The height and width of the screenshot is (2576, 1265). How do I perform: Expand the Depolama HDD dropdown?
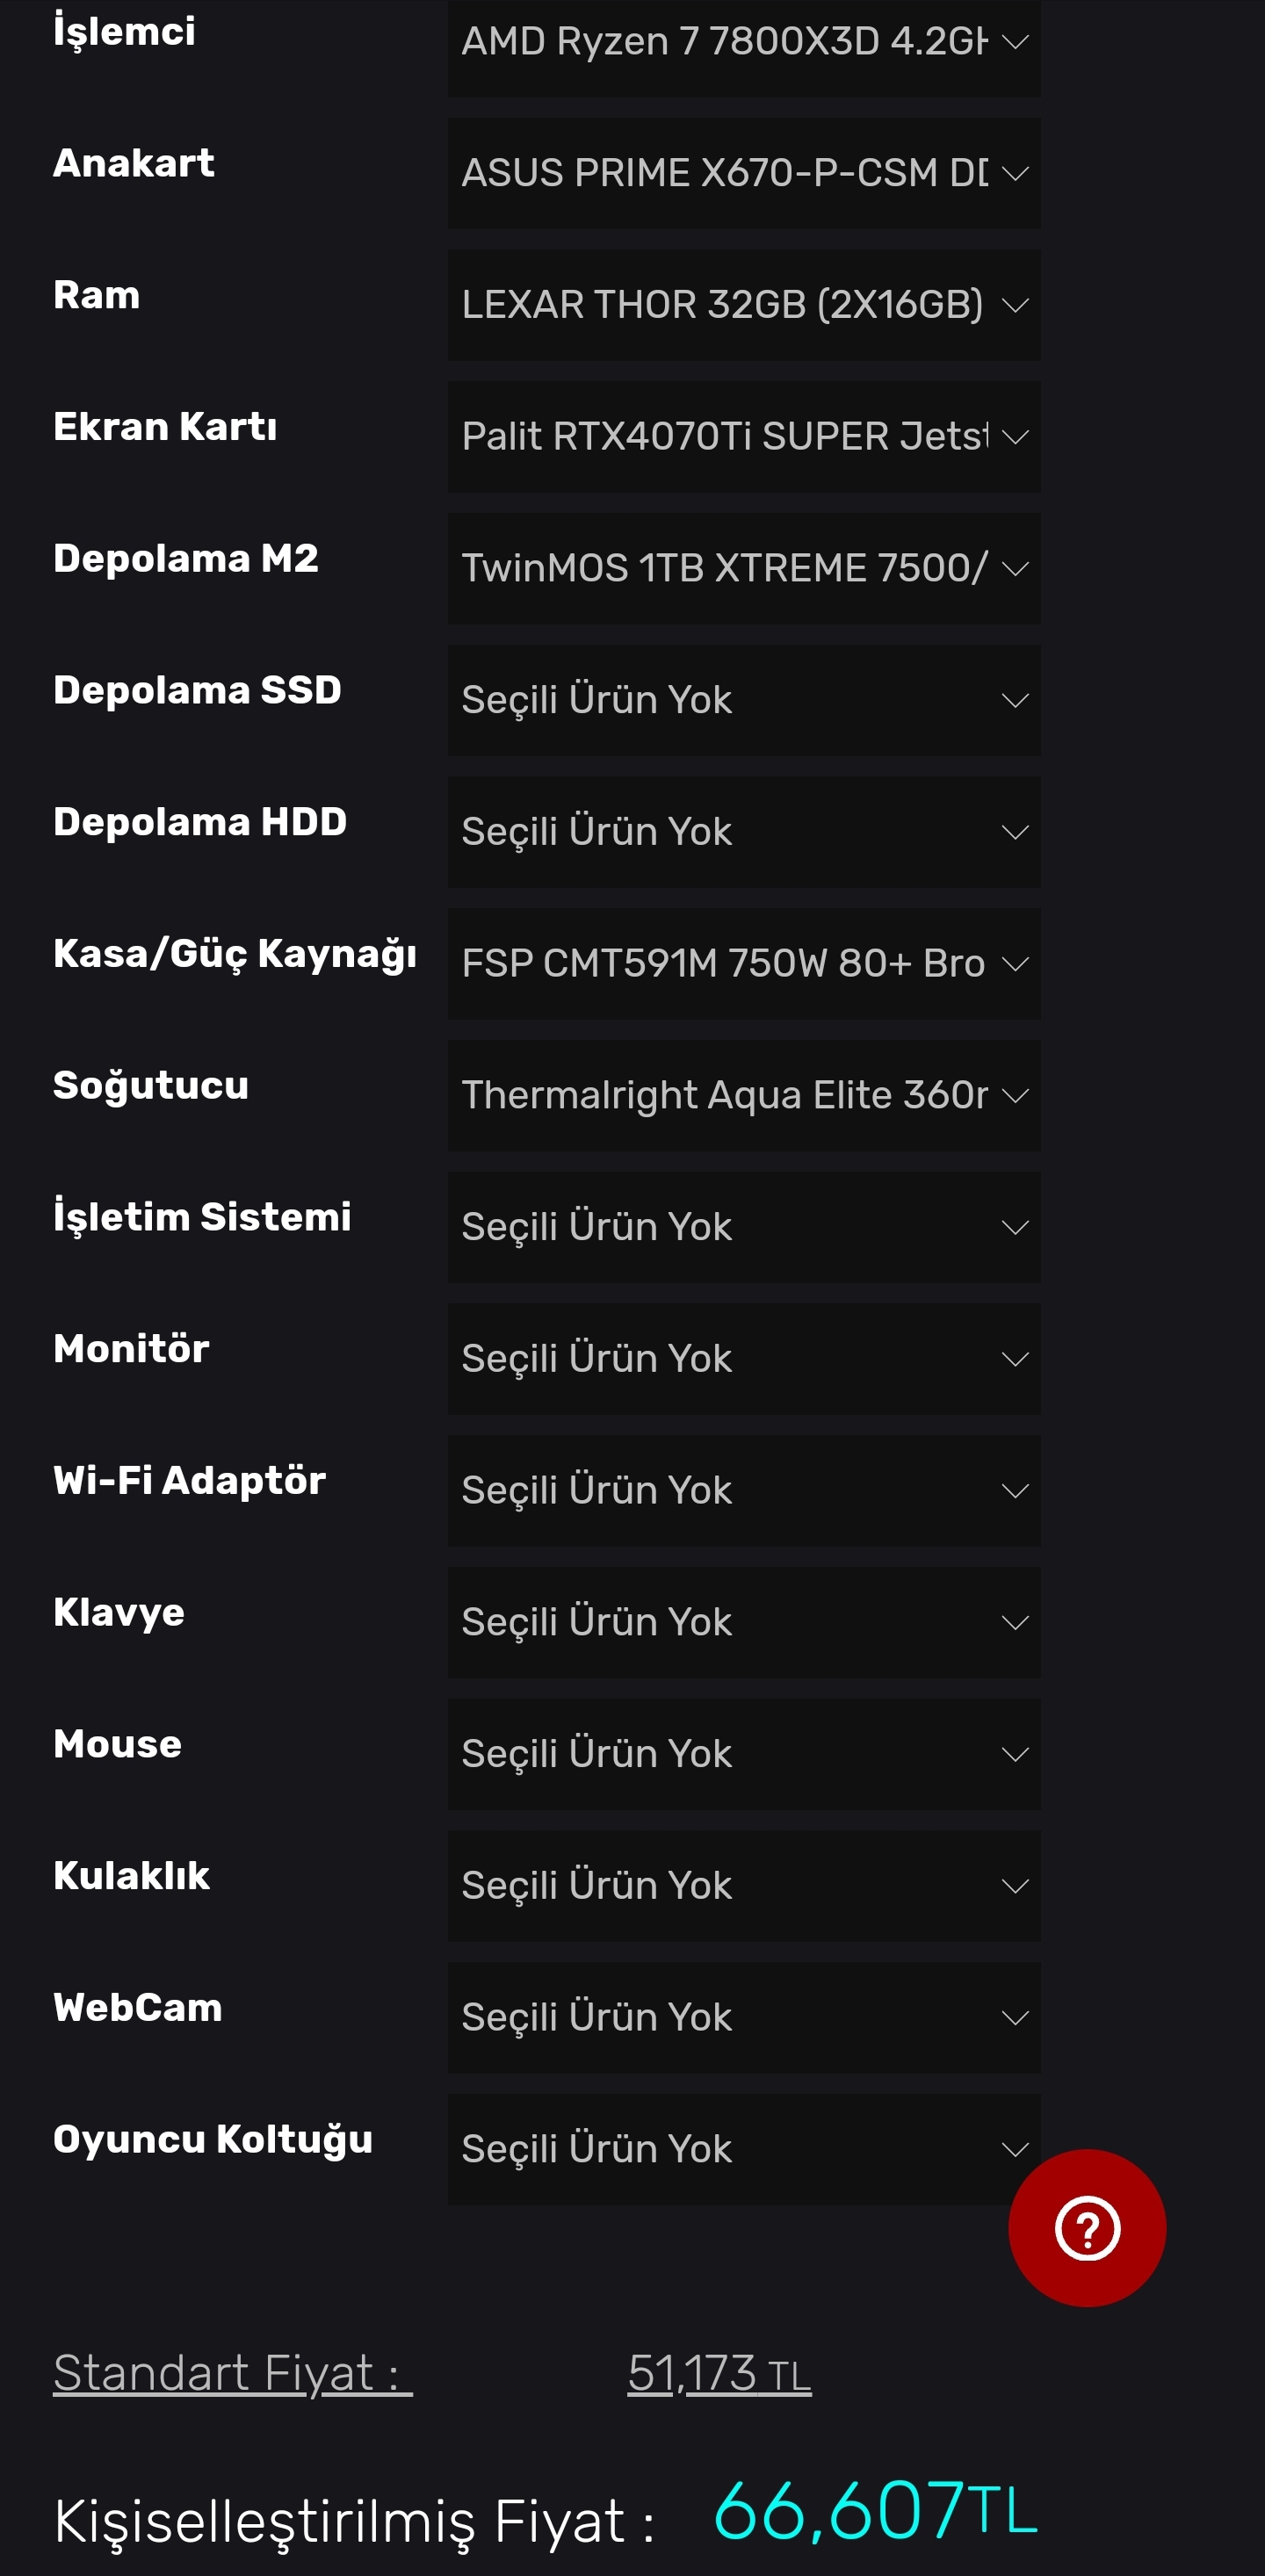click(x=743, y=832)
